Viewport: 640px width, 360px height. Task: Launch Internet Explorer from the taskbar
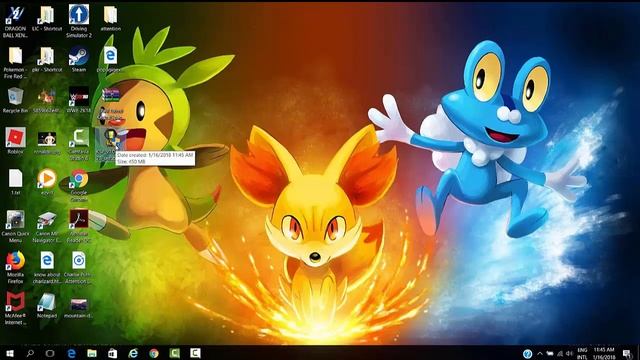click(x=133, y=353)
